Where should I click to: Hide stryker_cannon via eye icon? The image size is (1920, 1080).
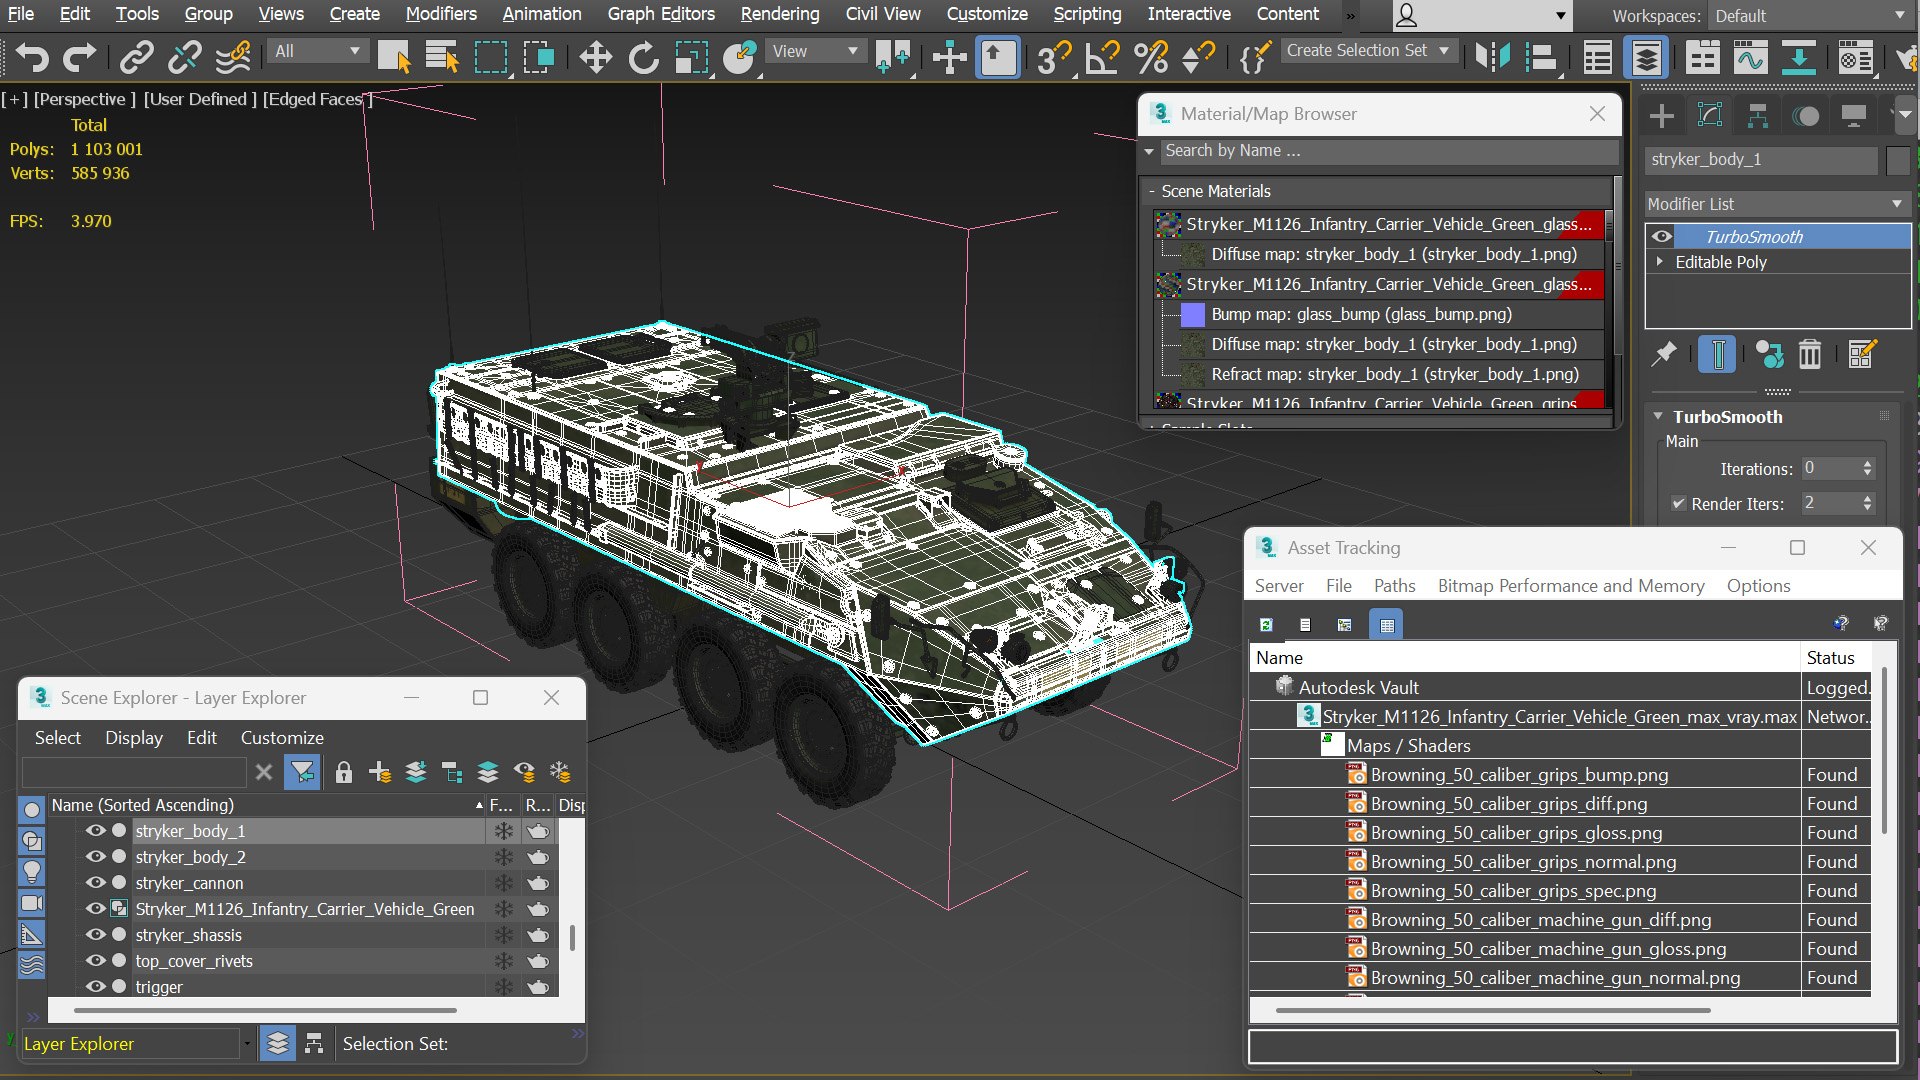(x=95, y=883)
